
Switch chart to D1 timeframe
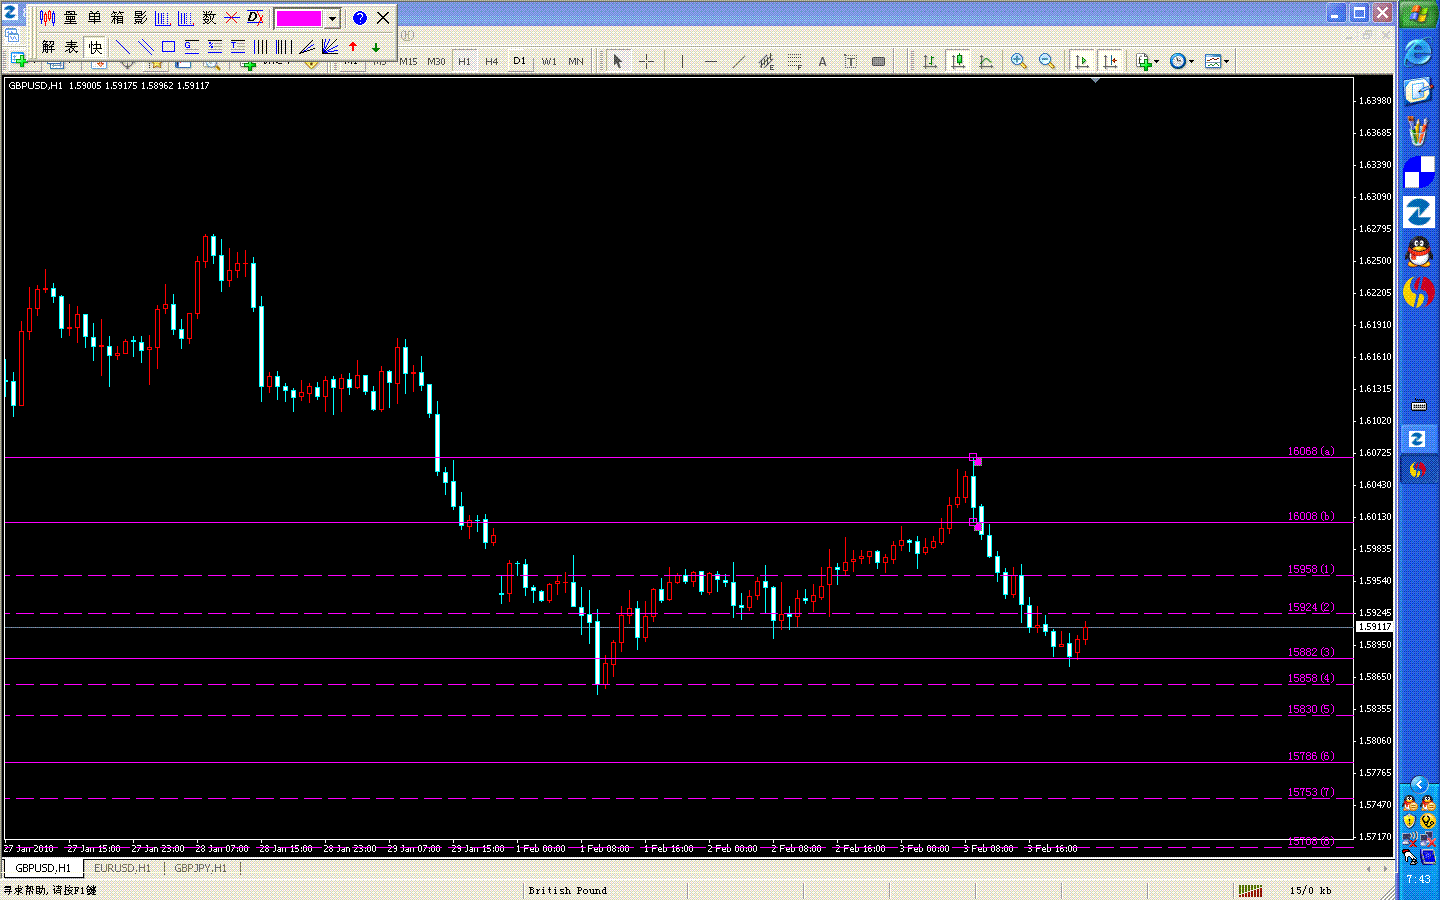[520, 62]
